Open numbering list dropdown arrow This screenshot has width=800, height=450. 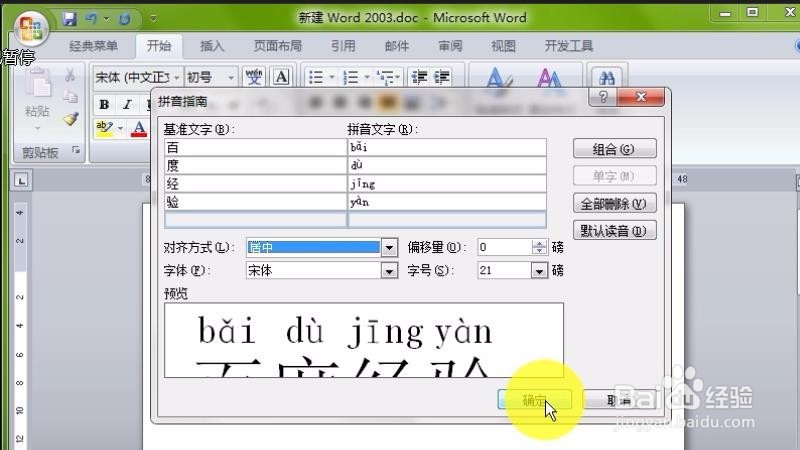(366, 78)
